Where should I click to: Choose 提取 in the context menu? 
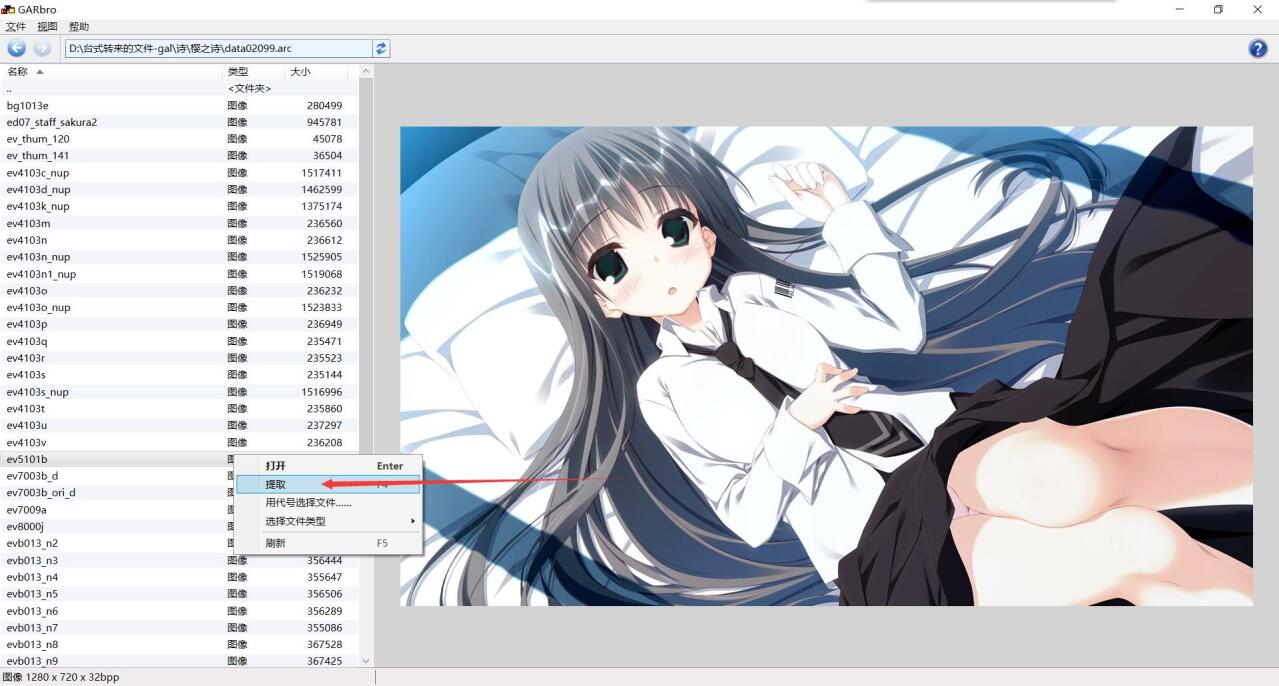329,484
